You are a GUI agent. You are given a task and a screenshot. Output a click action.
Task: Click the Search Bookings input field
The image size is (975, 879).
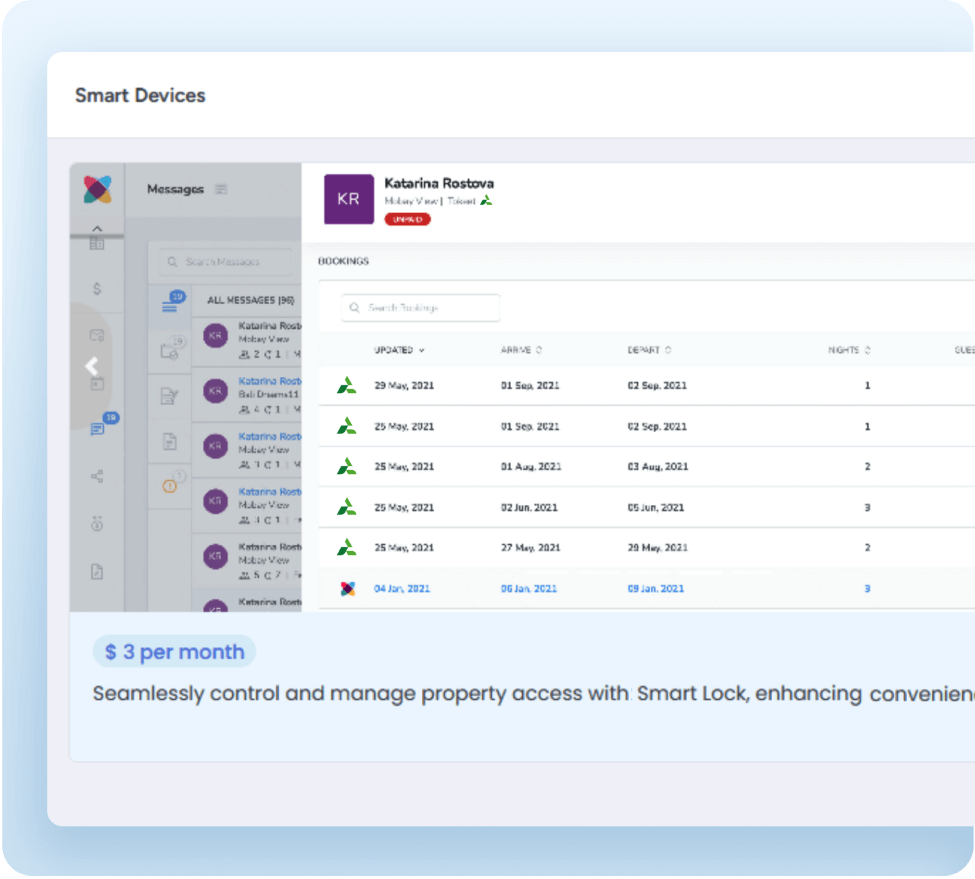[420, 308]
